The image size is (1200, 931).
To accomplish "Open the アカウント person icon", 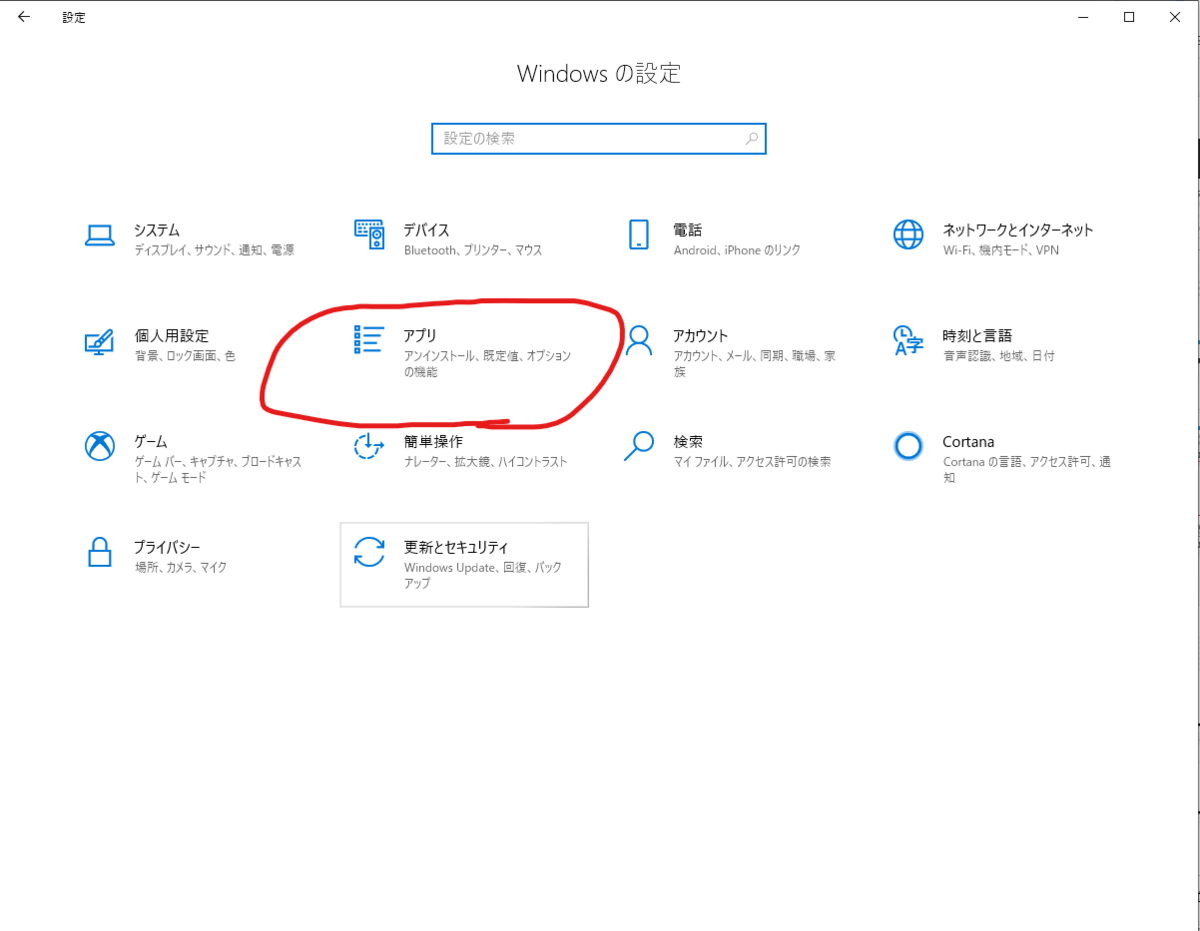I will pos(638,341).
